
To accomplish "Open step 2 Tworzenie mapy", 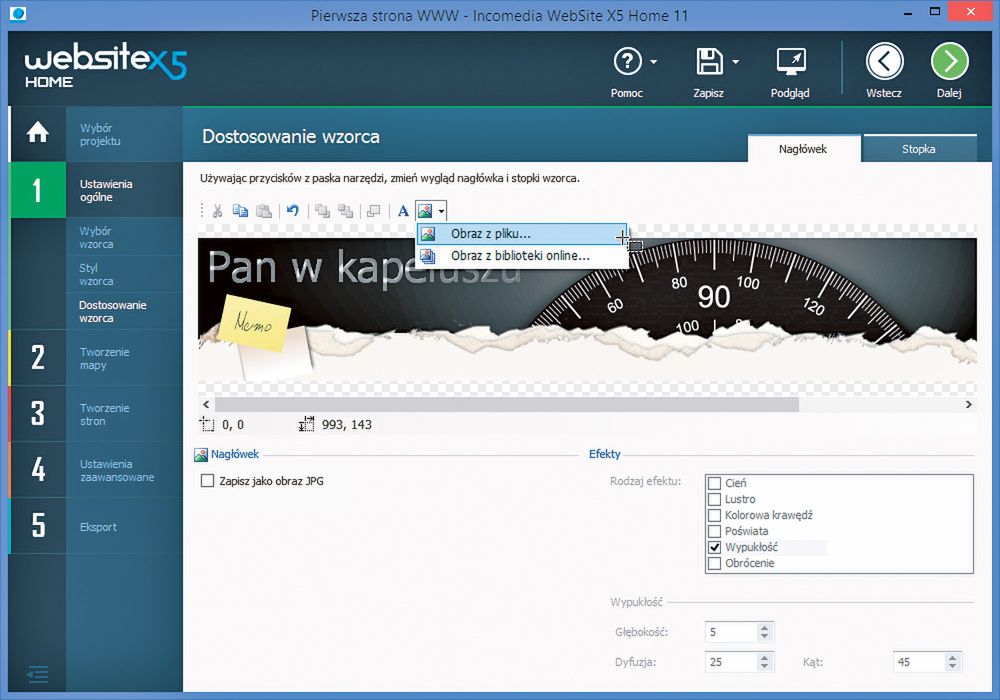I will [x=96, y=358].
